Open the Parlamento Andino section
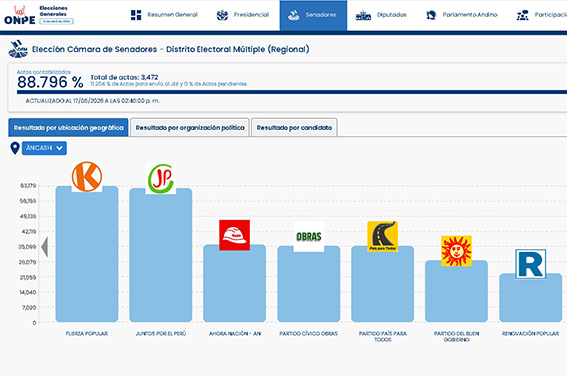The height and width of the screenshot is (376, 567). [x=462, y=15]
